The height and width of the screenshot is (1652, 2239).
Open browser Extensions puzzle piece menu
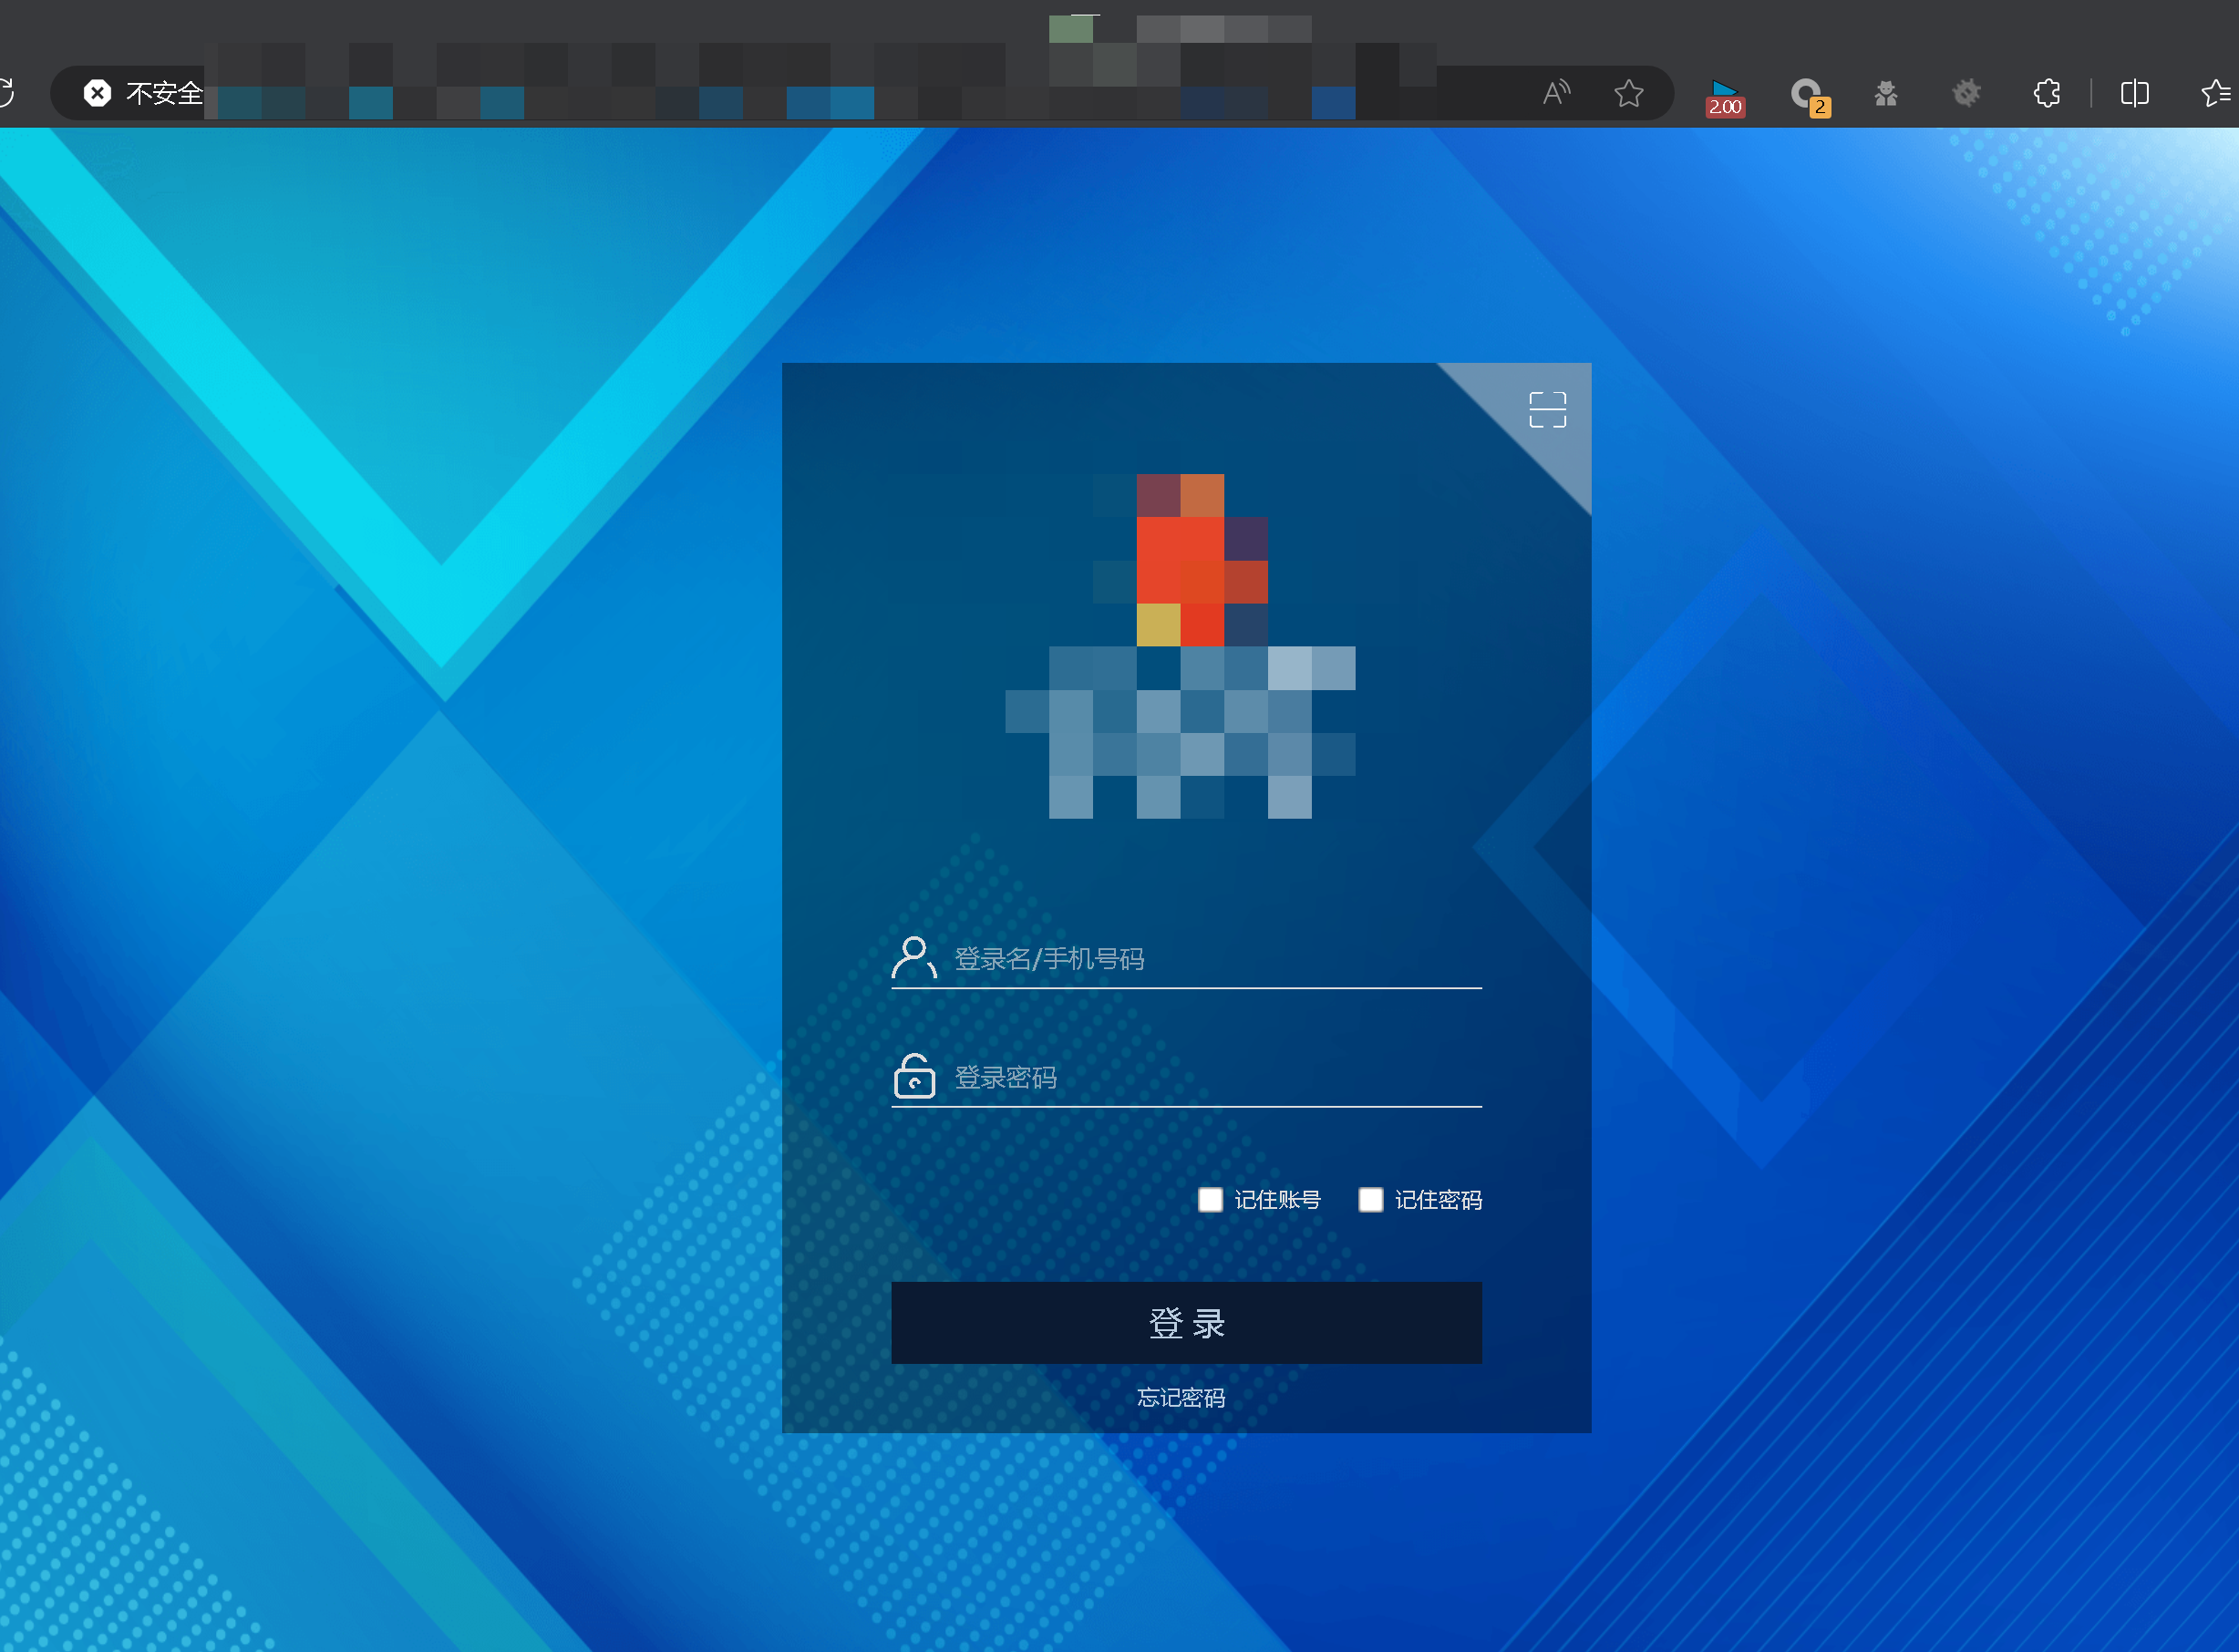(2046, 93)
